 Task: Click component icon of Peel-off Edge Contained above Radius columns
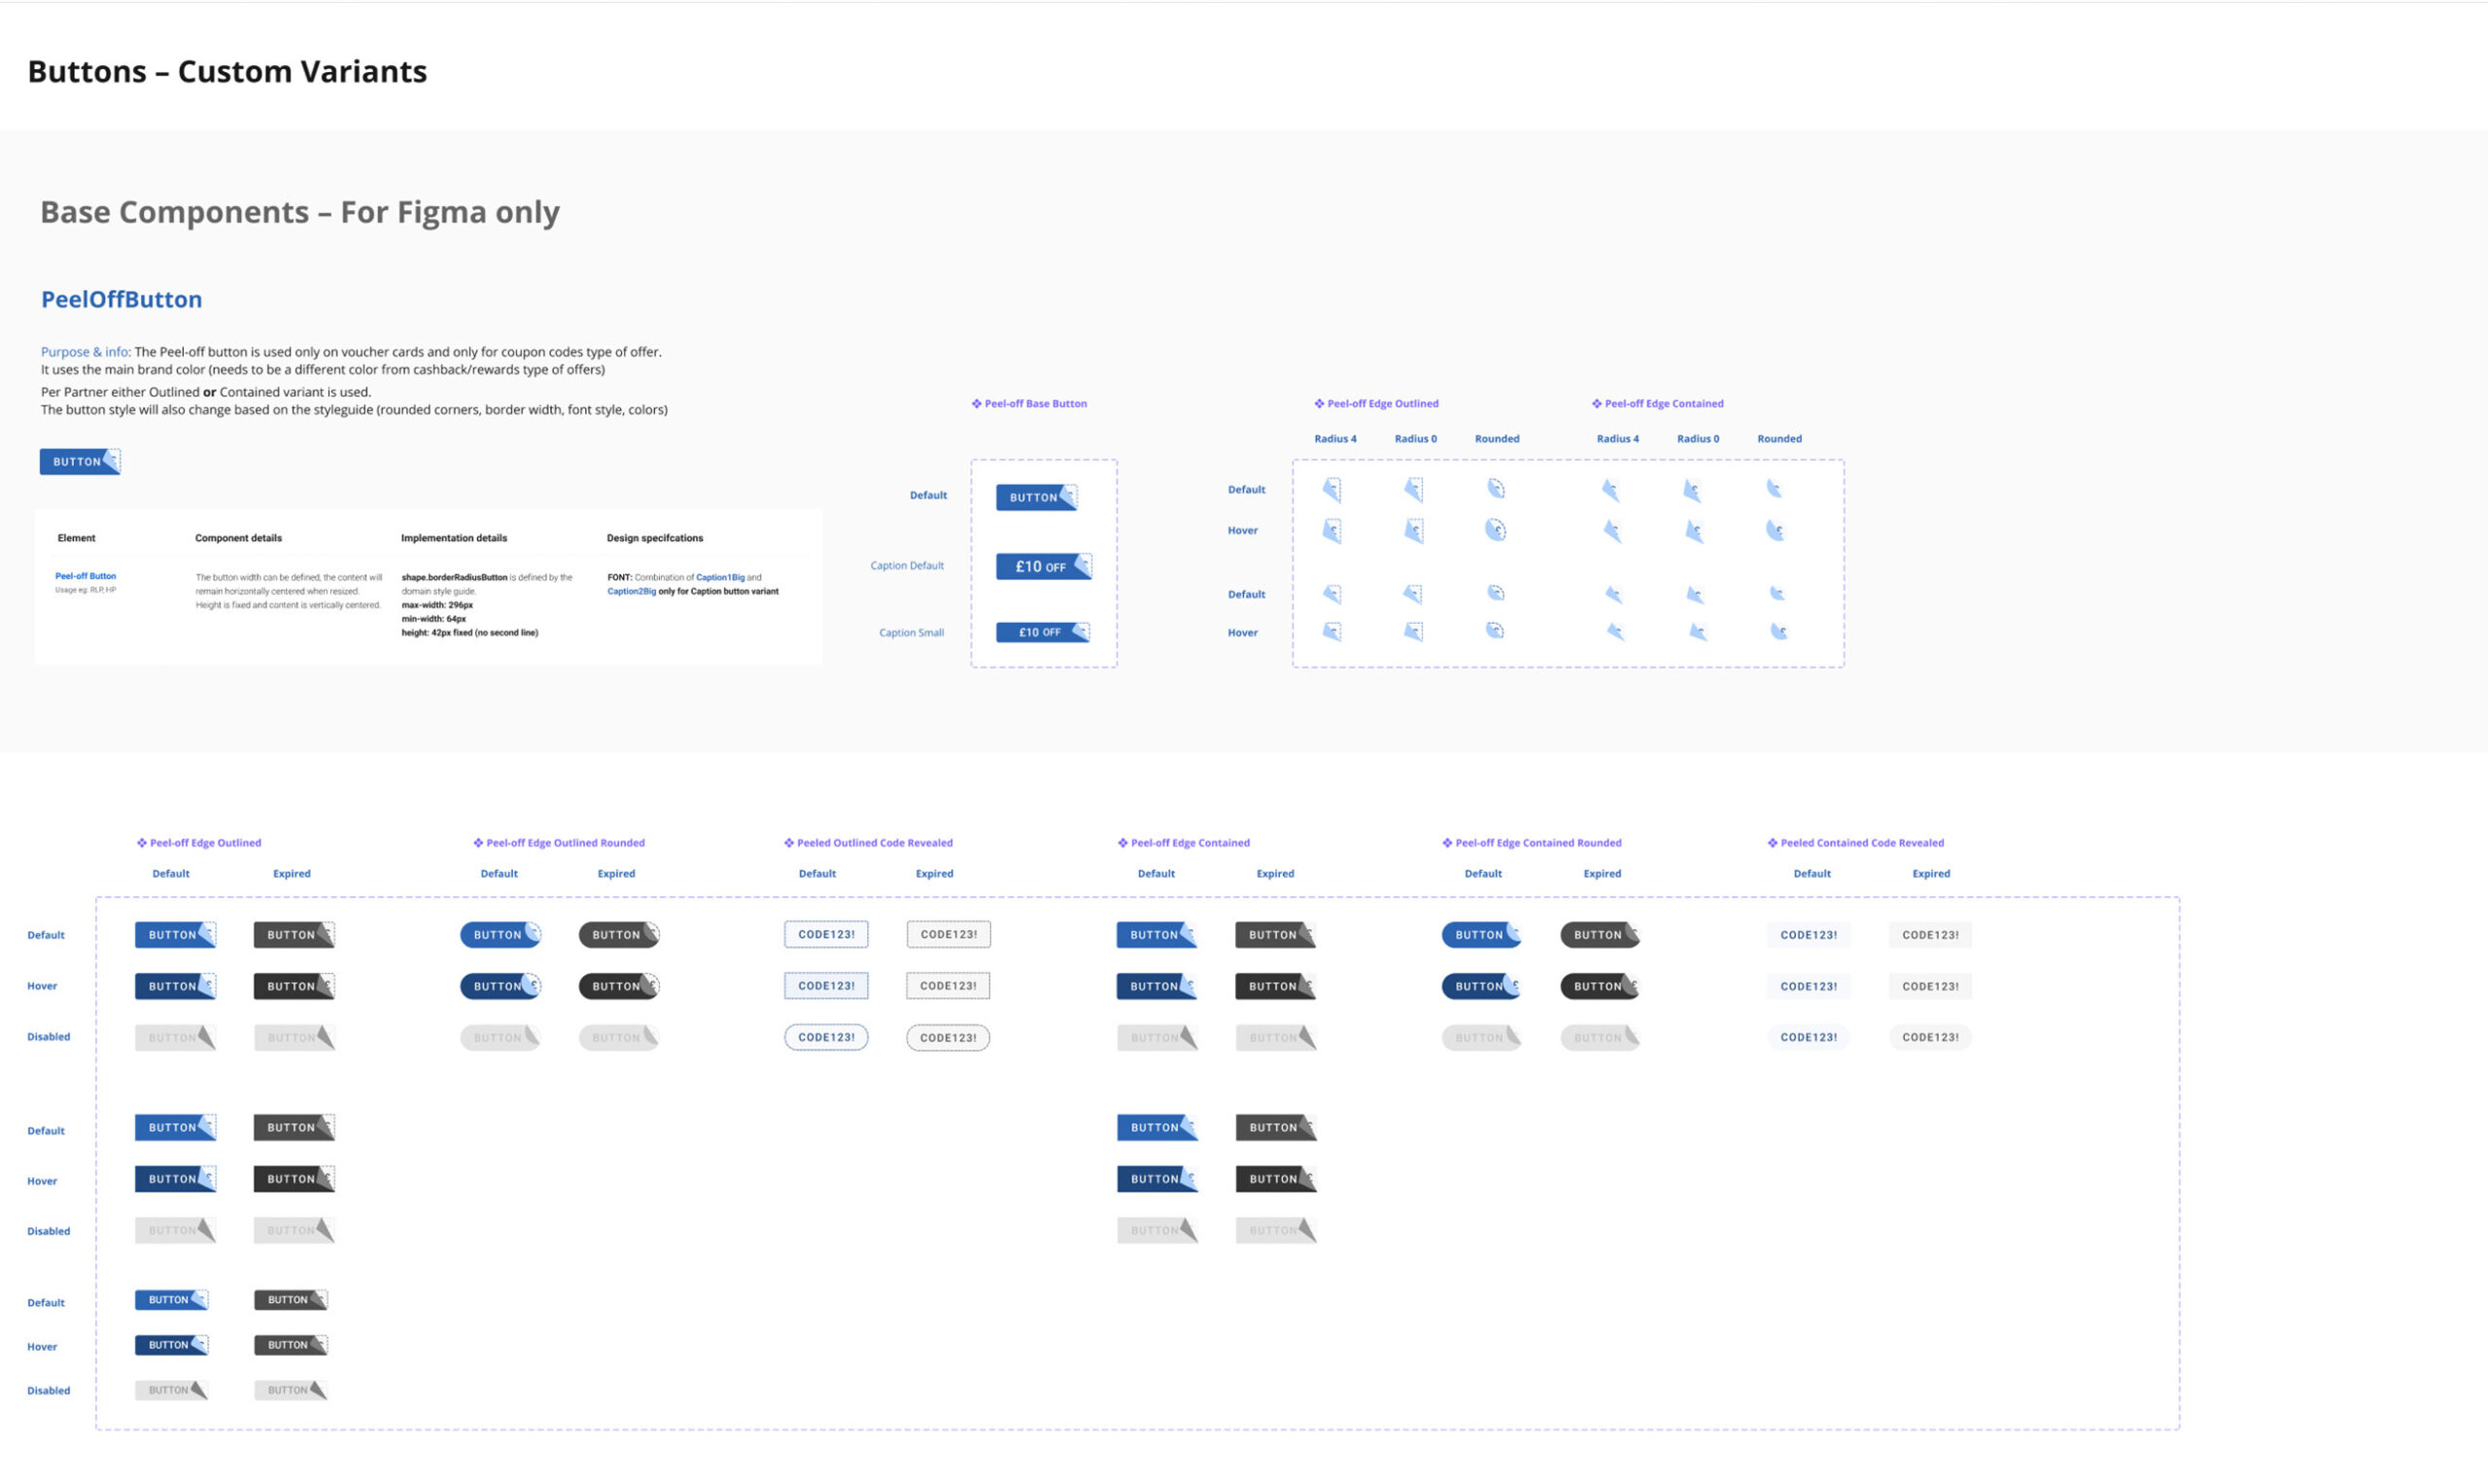(x=1596, y=404)
